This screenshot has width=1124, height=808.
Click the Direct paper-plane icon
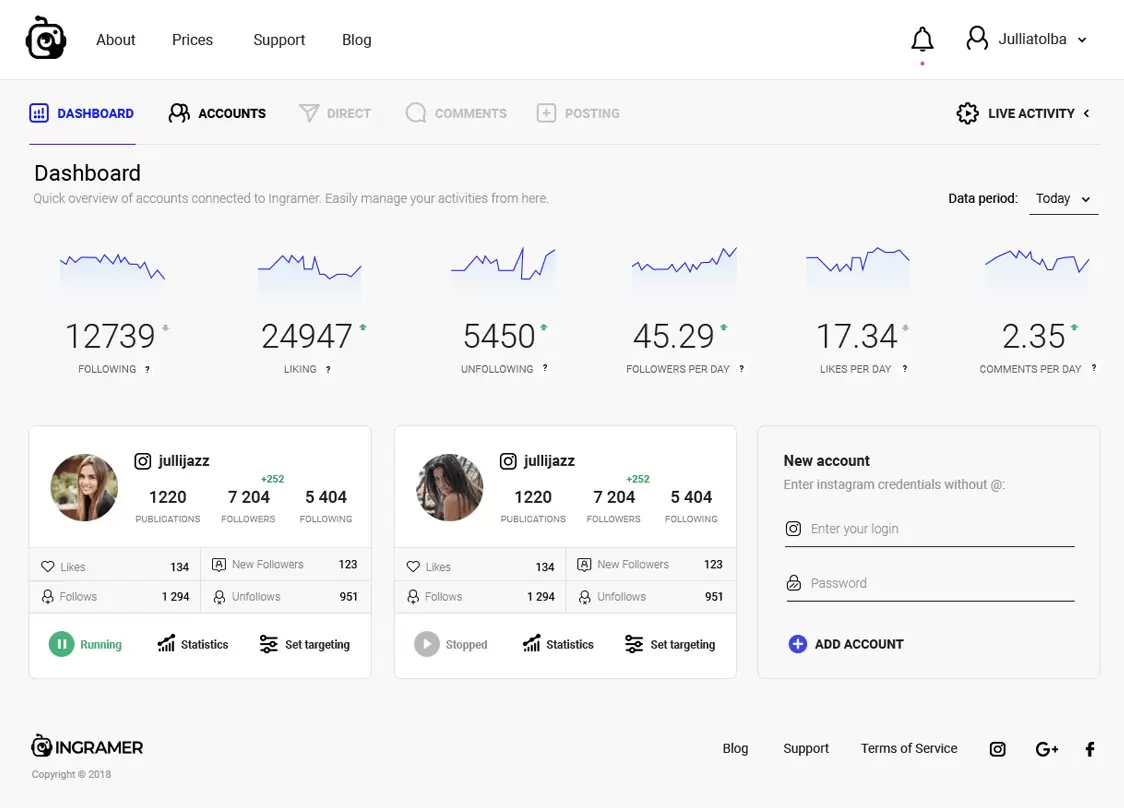pyautogui.click(x=309, y=113)
